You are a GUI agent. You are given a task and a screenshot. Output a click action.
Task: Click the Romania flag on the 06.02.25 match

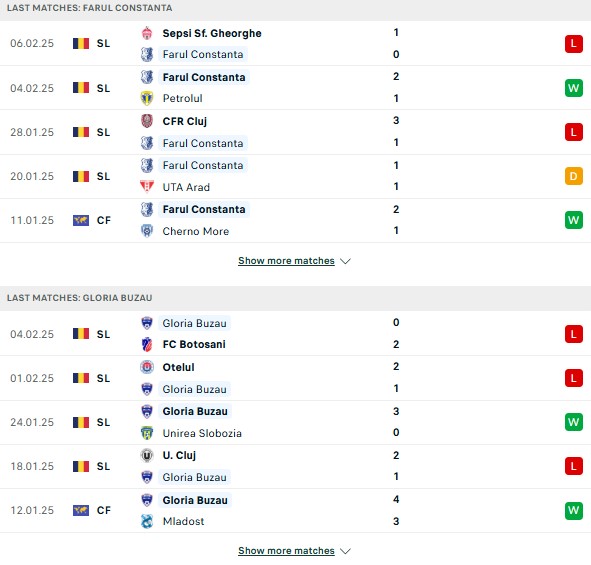81,43
